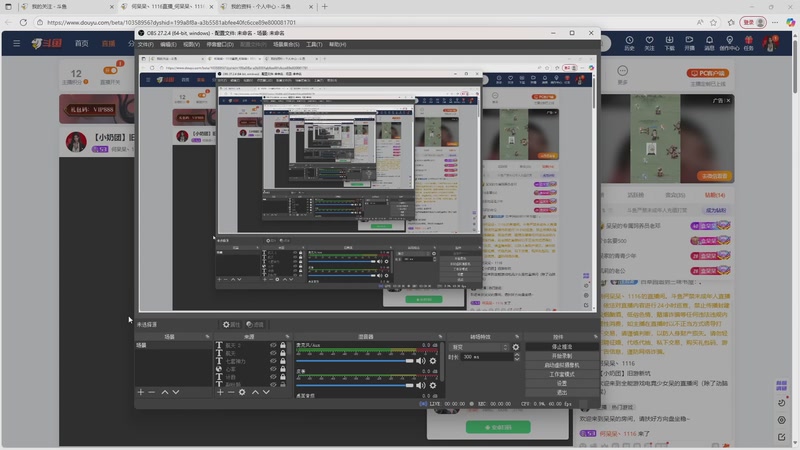Toggle lock on browser globe source

pyautogui.click(x=283, y=369)
